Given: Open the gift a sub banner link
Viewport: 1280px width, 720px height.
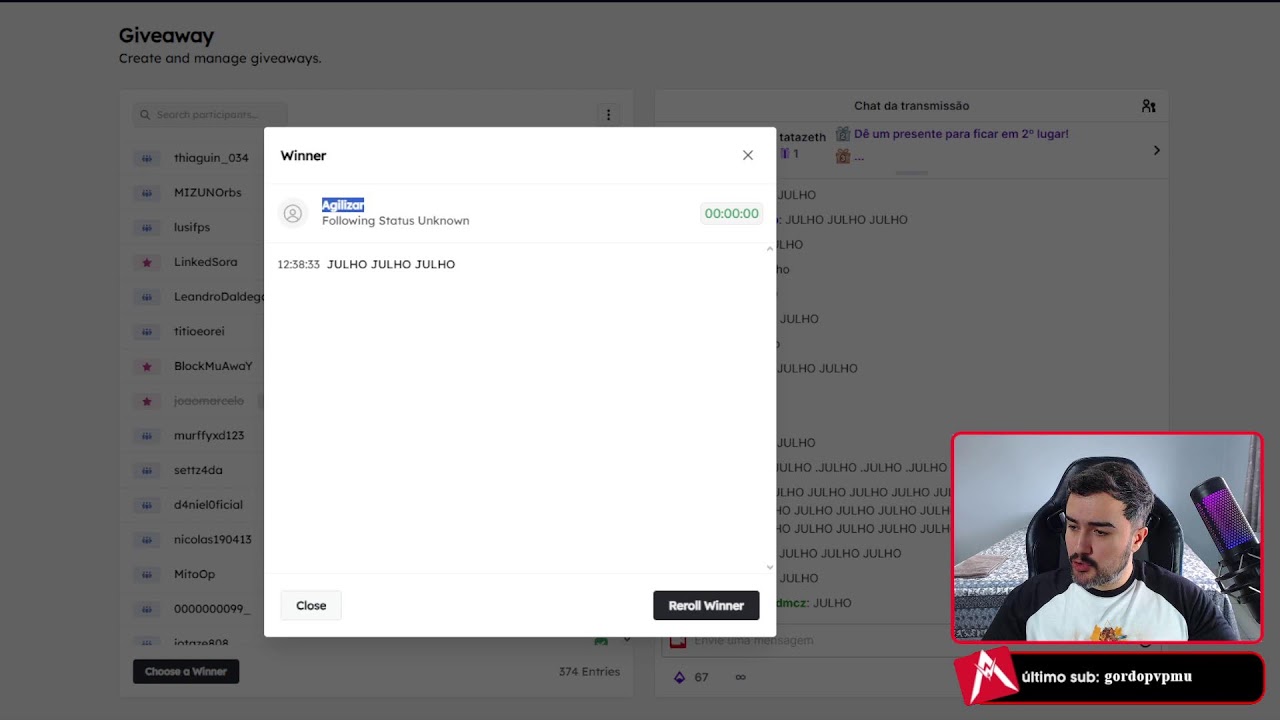Looking at the screenshot, I should (960, 134).
